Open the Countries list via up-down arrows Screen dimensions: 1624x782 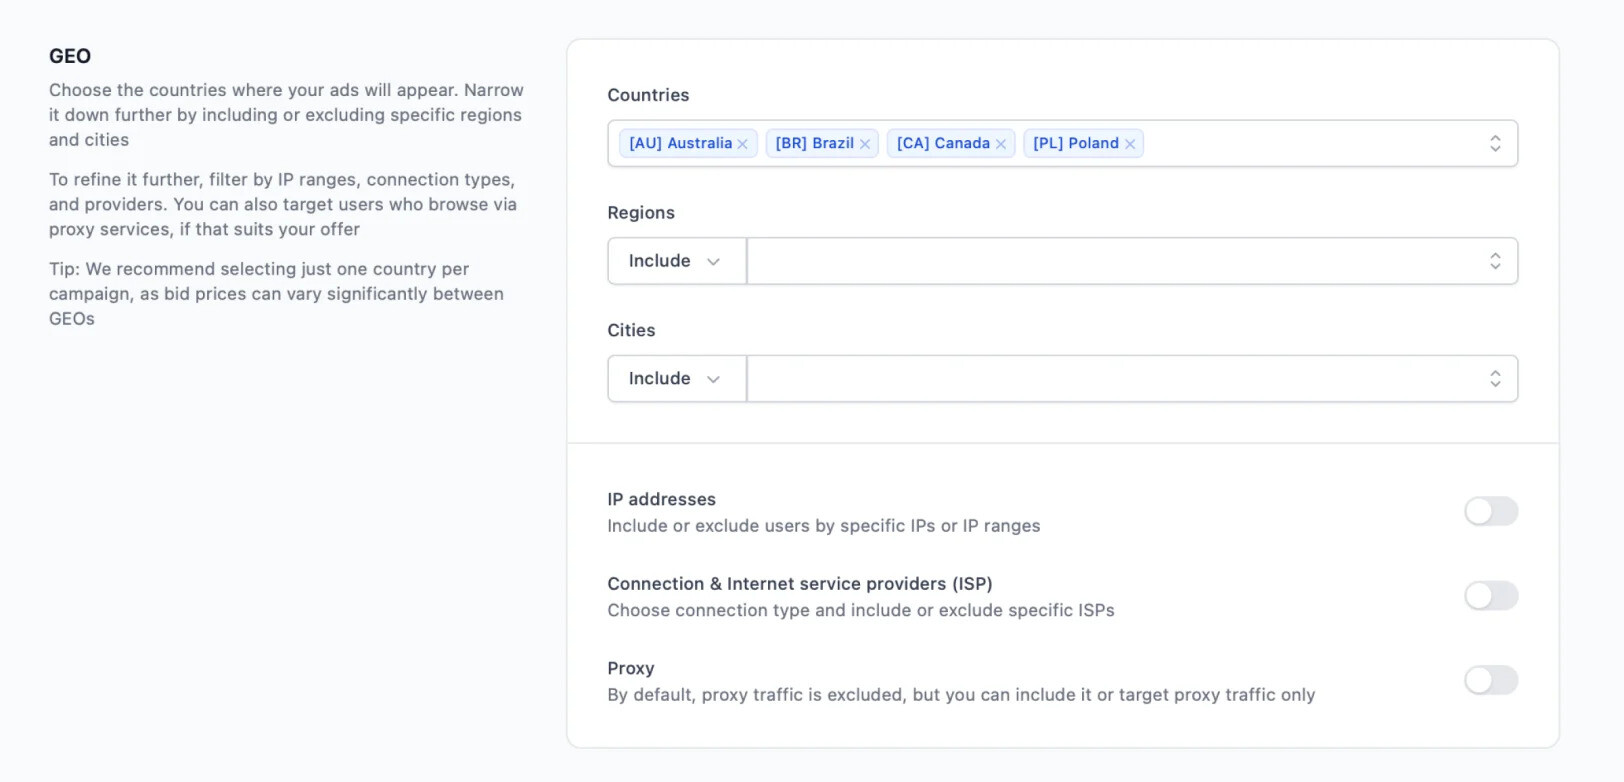pyautogui.click(x=1495, y=143)
